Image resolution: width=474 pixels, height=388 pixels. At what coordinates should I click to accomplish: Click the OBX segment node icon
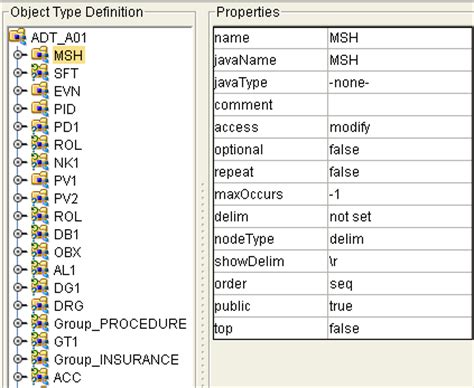40,251
